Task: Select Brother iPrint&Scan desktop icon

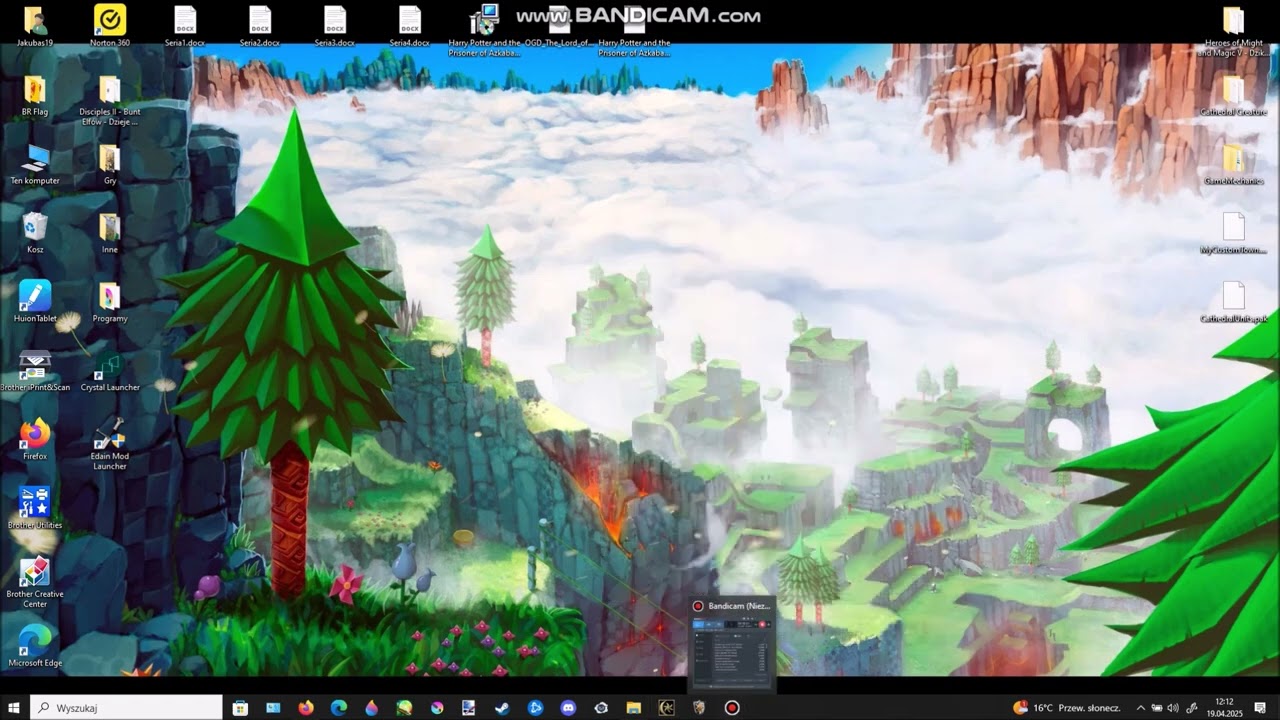Action: click(35, 371)
